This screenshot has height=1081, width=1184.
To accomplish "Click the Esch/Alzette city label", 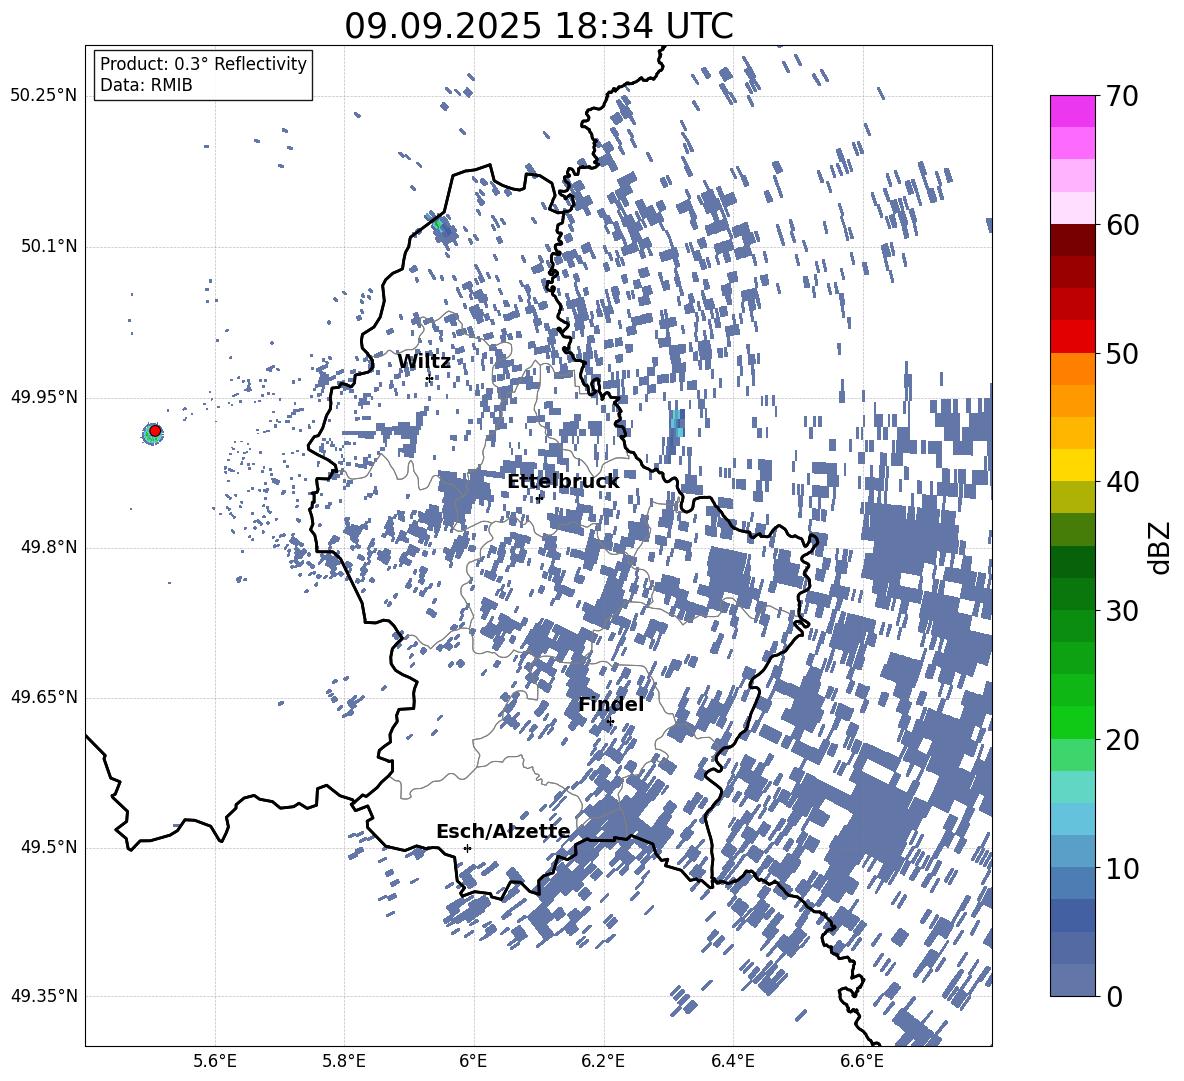I will (x=503, y=832).
